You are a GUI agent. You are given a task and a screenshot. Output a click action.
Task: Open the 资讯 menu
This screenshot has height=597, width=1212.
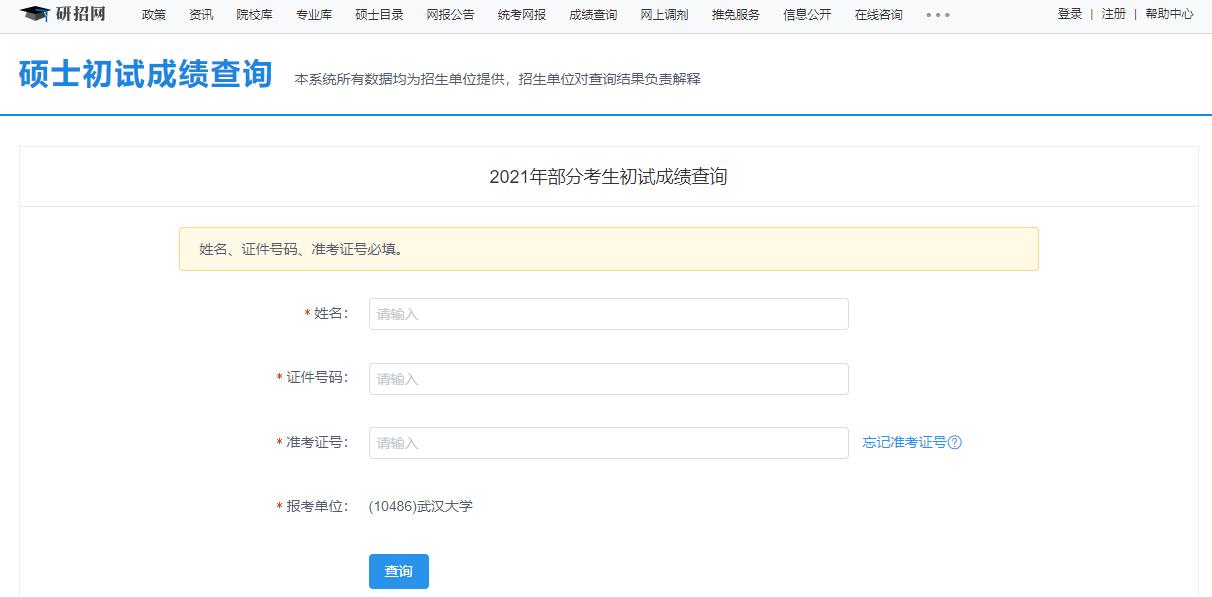201,15
